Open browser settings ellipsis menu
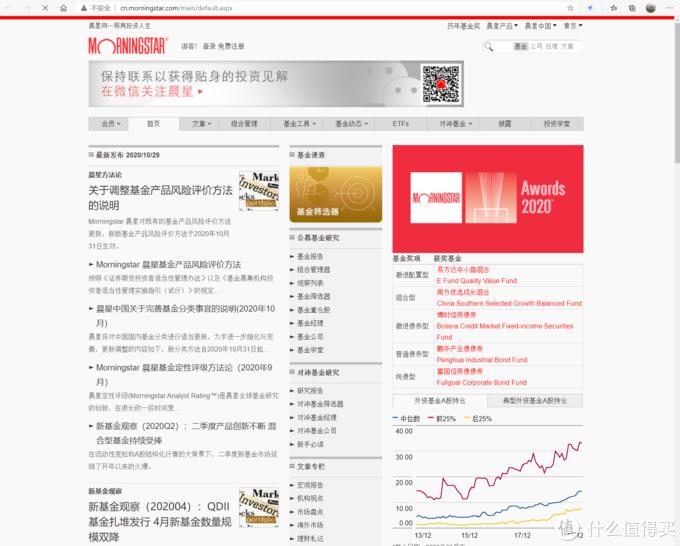The width and height of the screenshot is (680, 546). pos(670,8)
